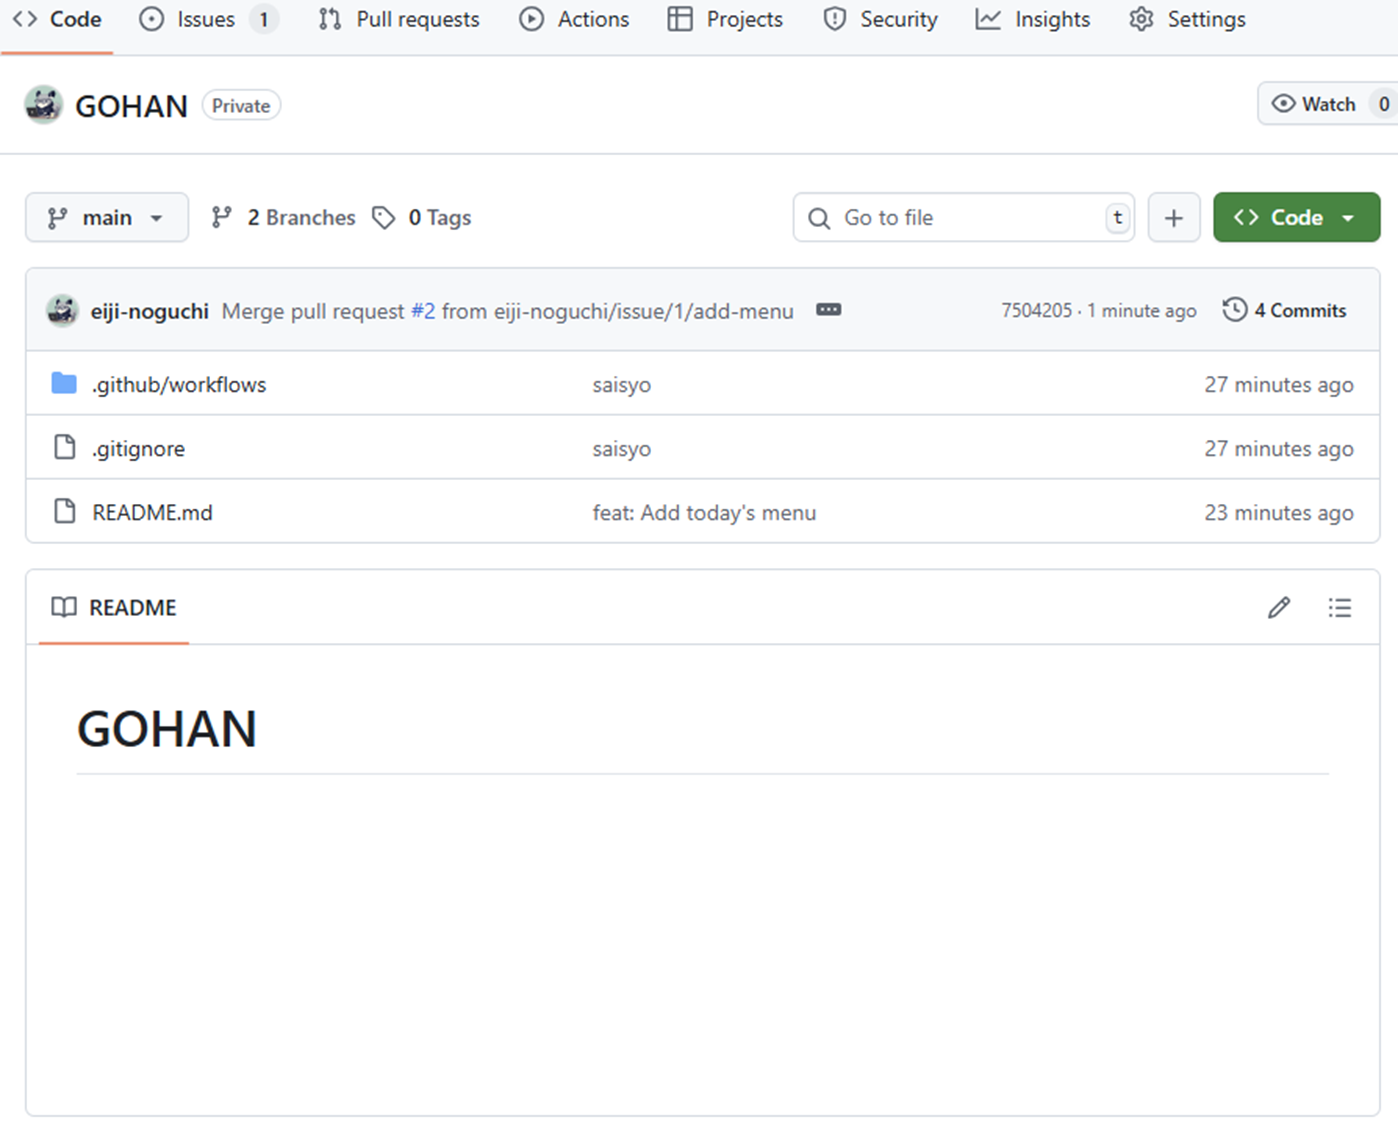This screenshot has width=1398, height=1123.
Task: Click the pencil icon to edit the README
Action: tap(1278, 607)
